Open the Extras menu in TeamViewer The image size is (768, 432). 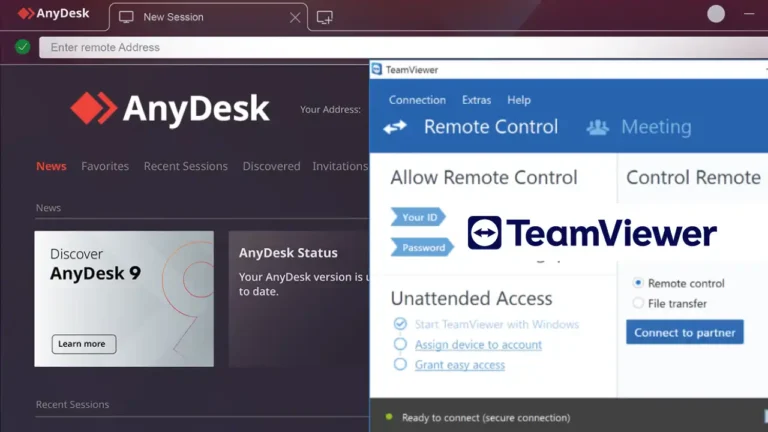point(476,100)
